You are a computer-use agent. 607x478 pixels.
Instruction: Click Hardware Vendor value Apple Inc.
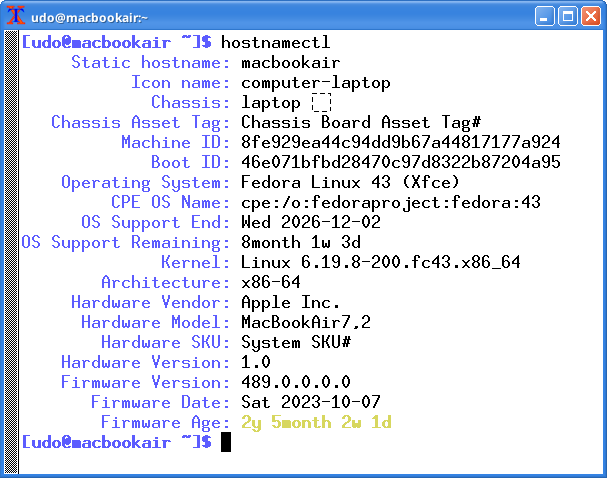(x=290, y=303)
